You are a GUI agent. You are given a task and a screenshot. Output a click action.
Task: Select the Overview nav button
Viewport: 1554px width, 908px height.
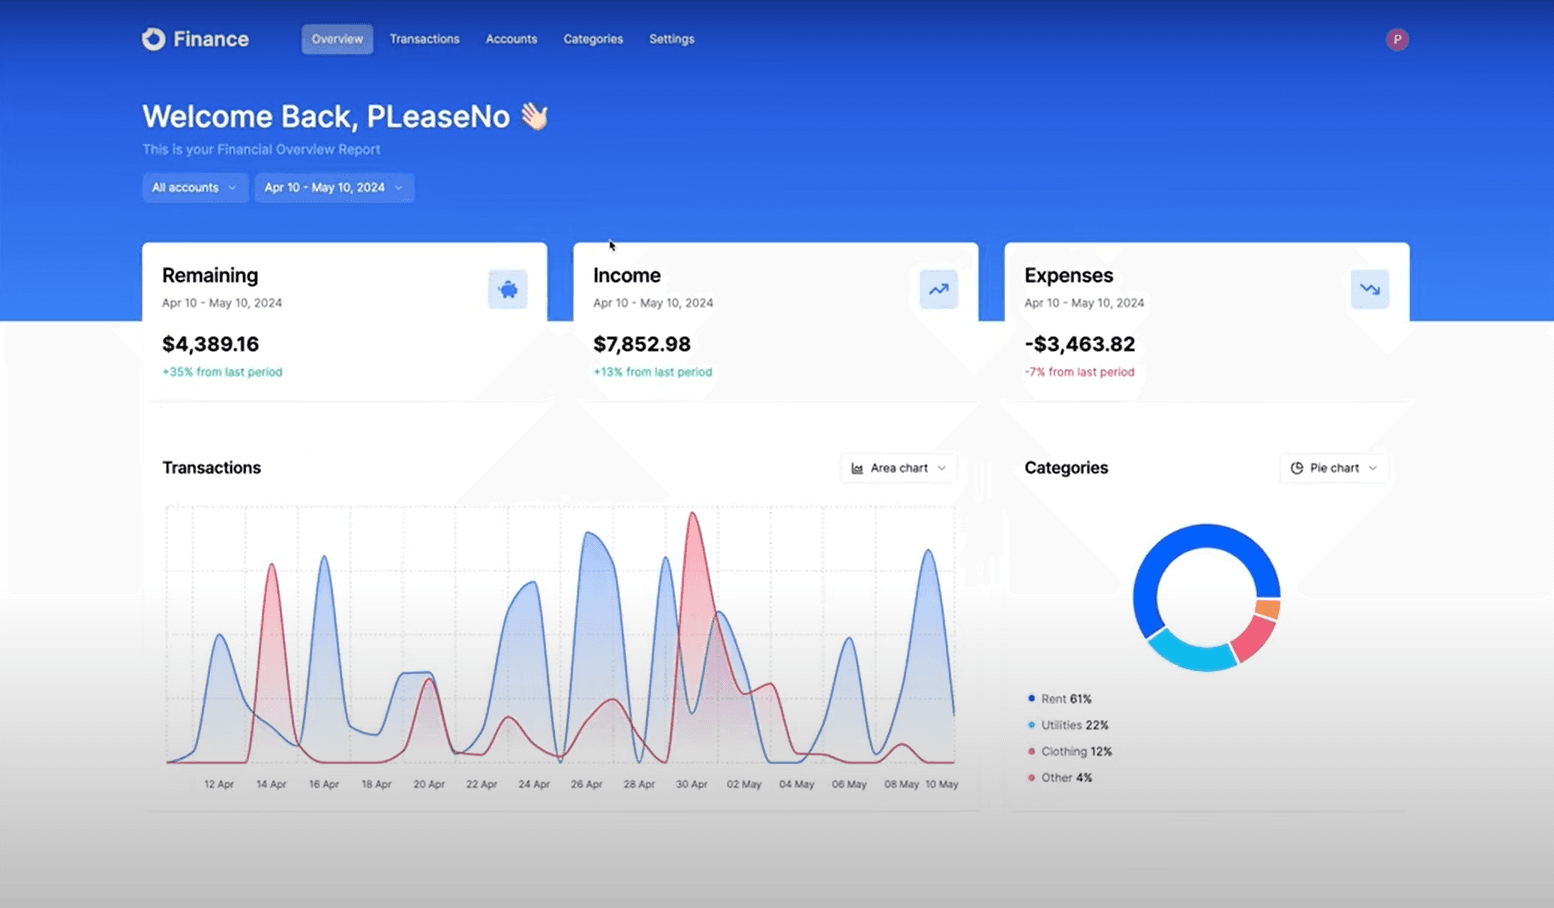[337, 39]
